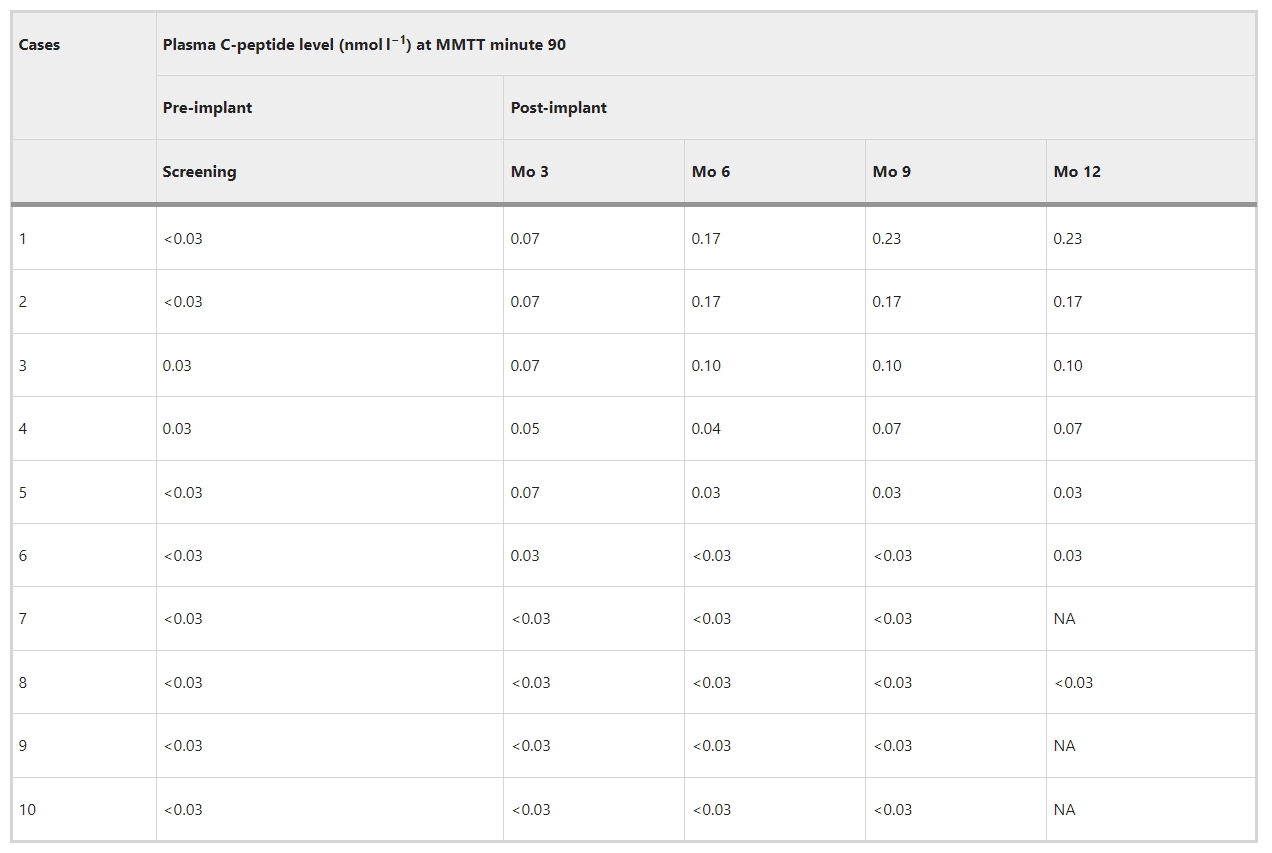
Task: Click the Pre-implant subheader
Action: click(x=207, y=108)
